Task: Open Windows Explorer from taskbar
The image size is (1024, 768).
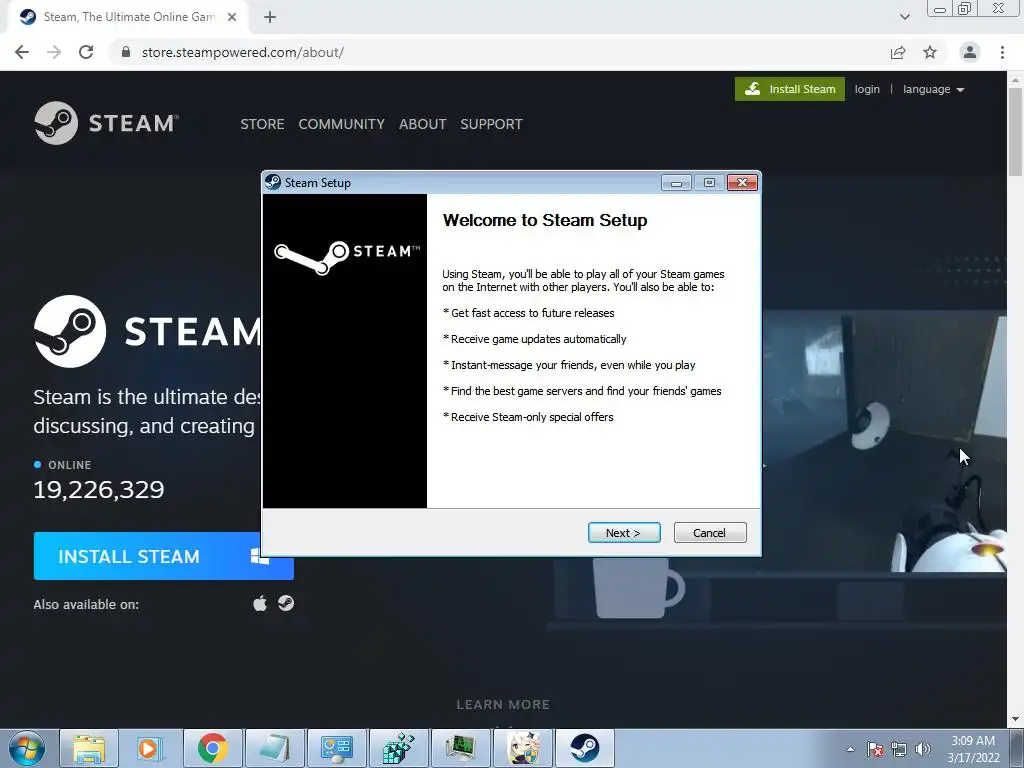Action: [89, 748]
